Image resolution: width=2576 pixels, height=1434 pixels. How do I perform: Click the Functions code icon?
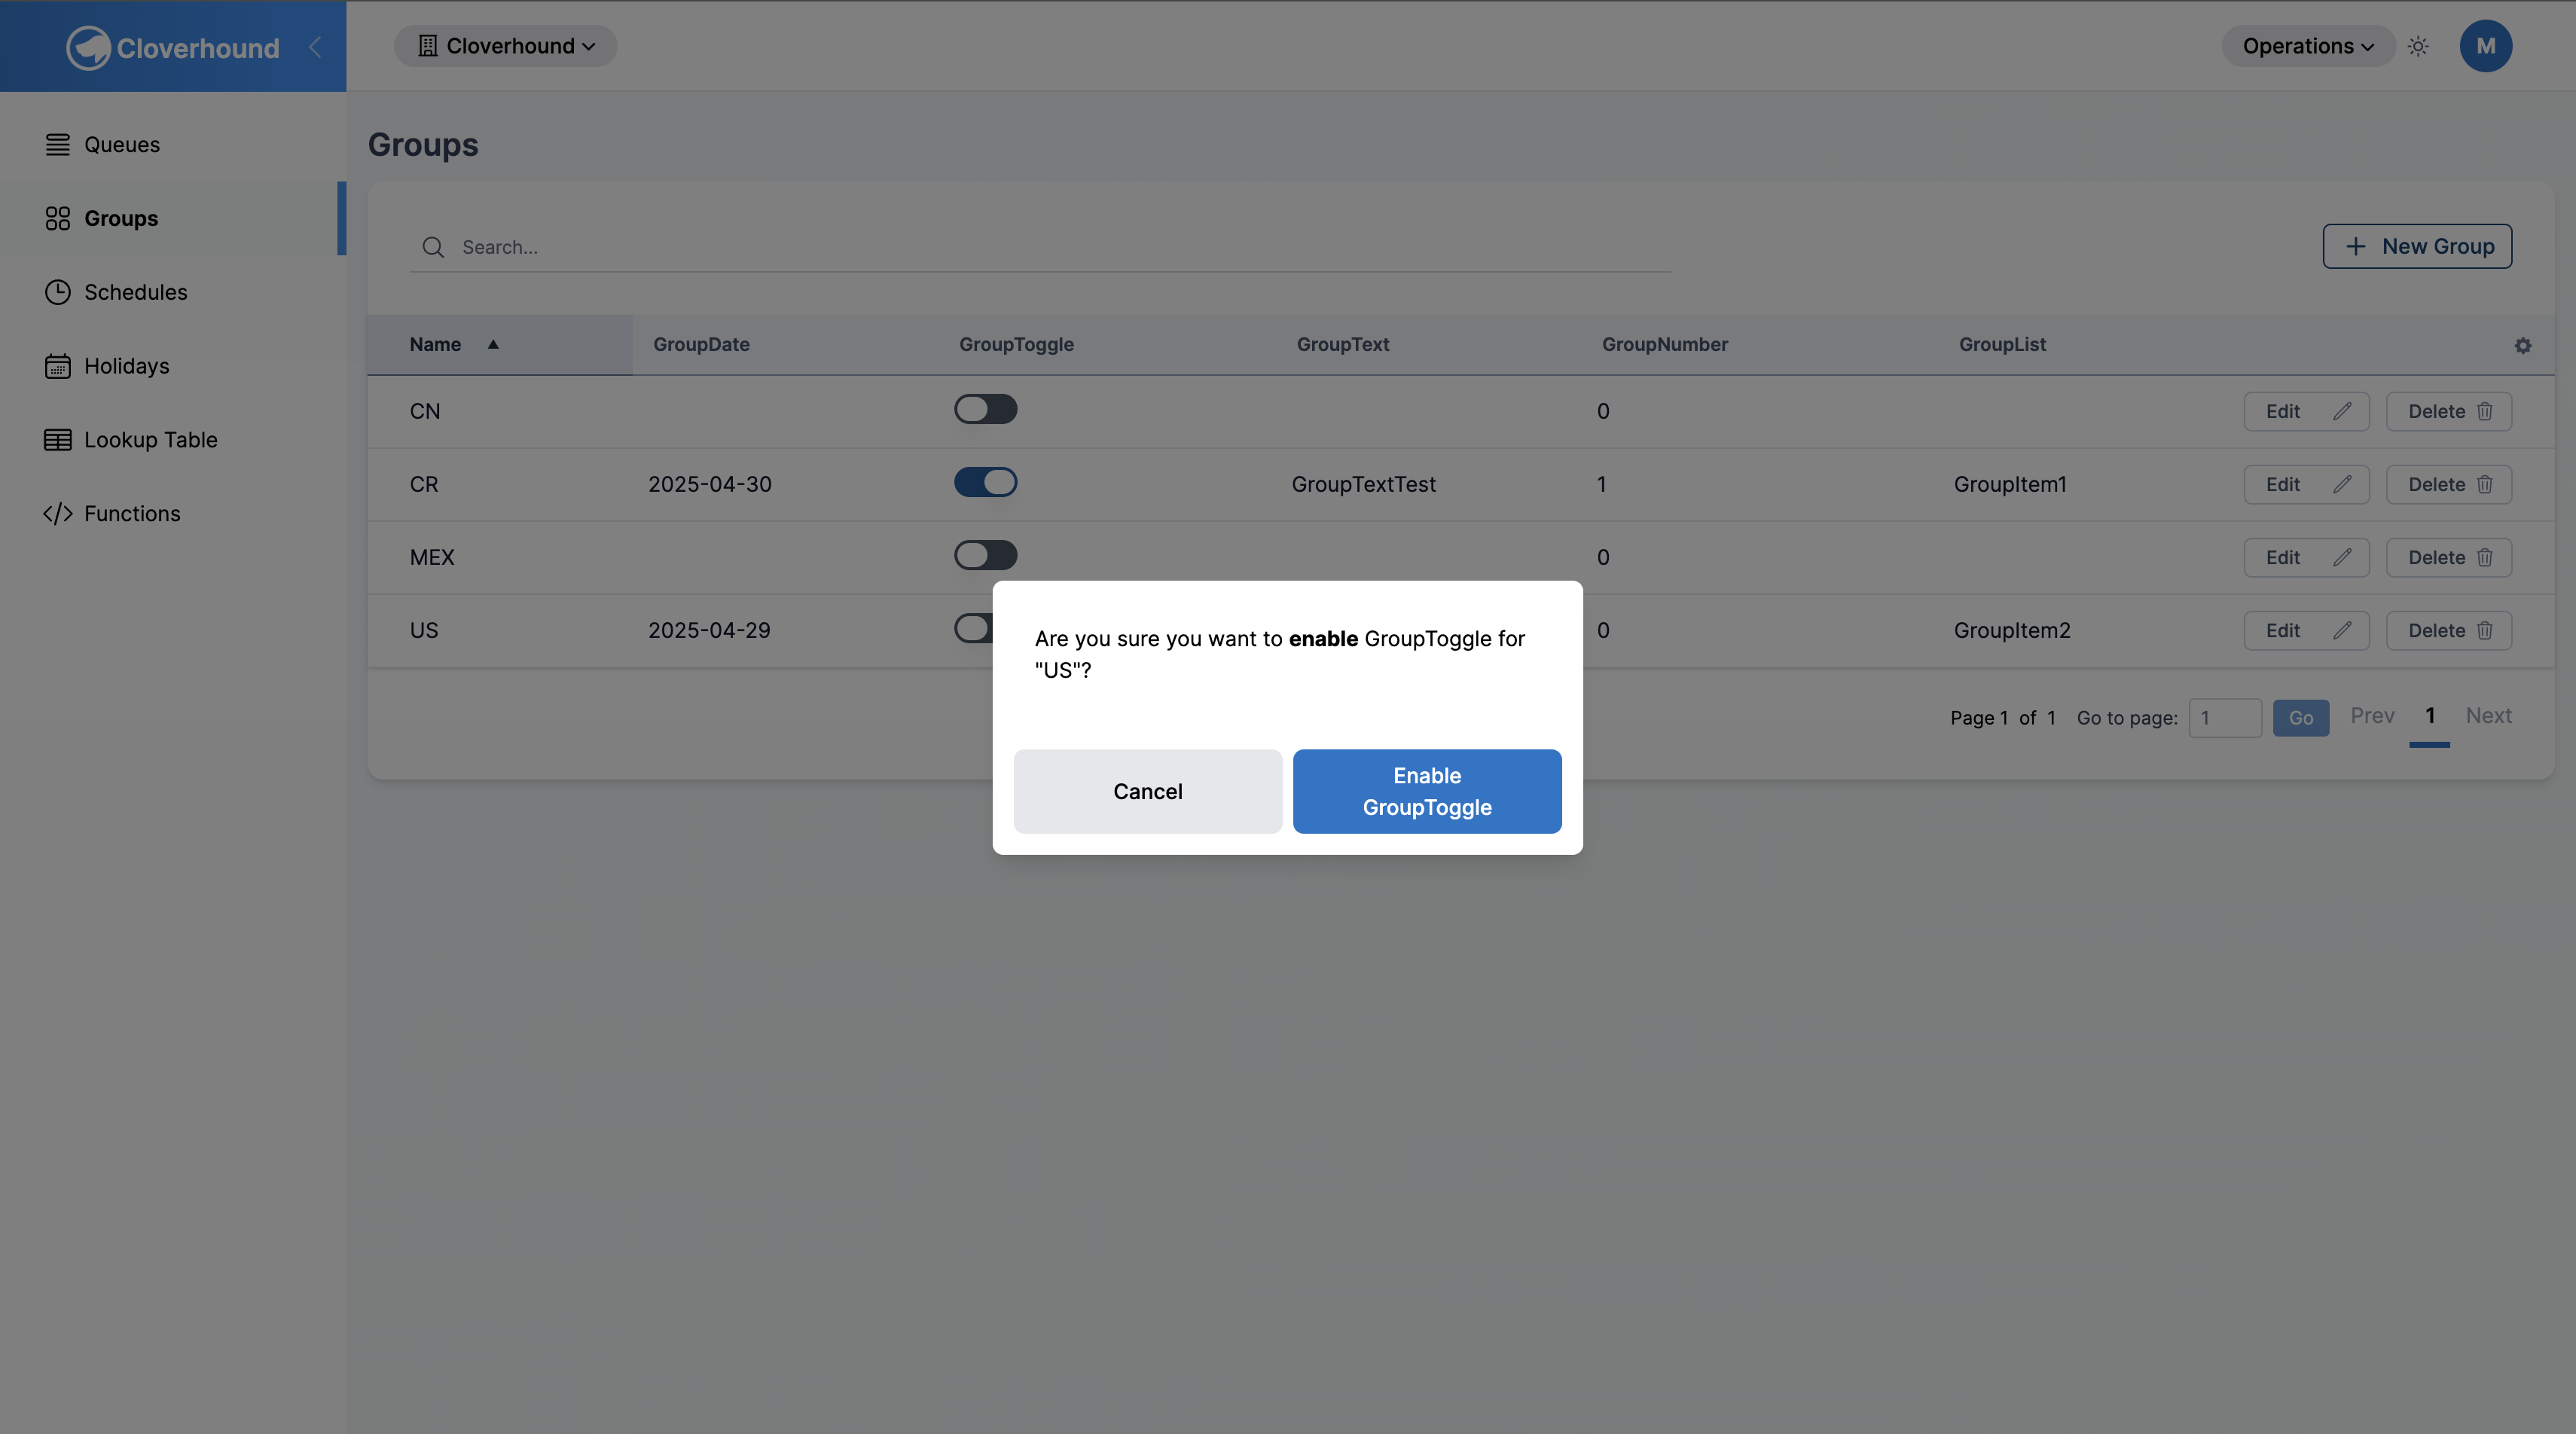58,513
